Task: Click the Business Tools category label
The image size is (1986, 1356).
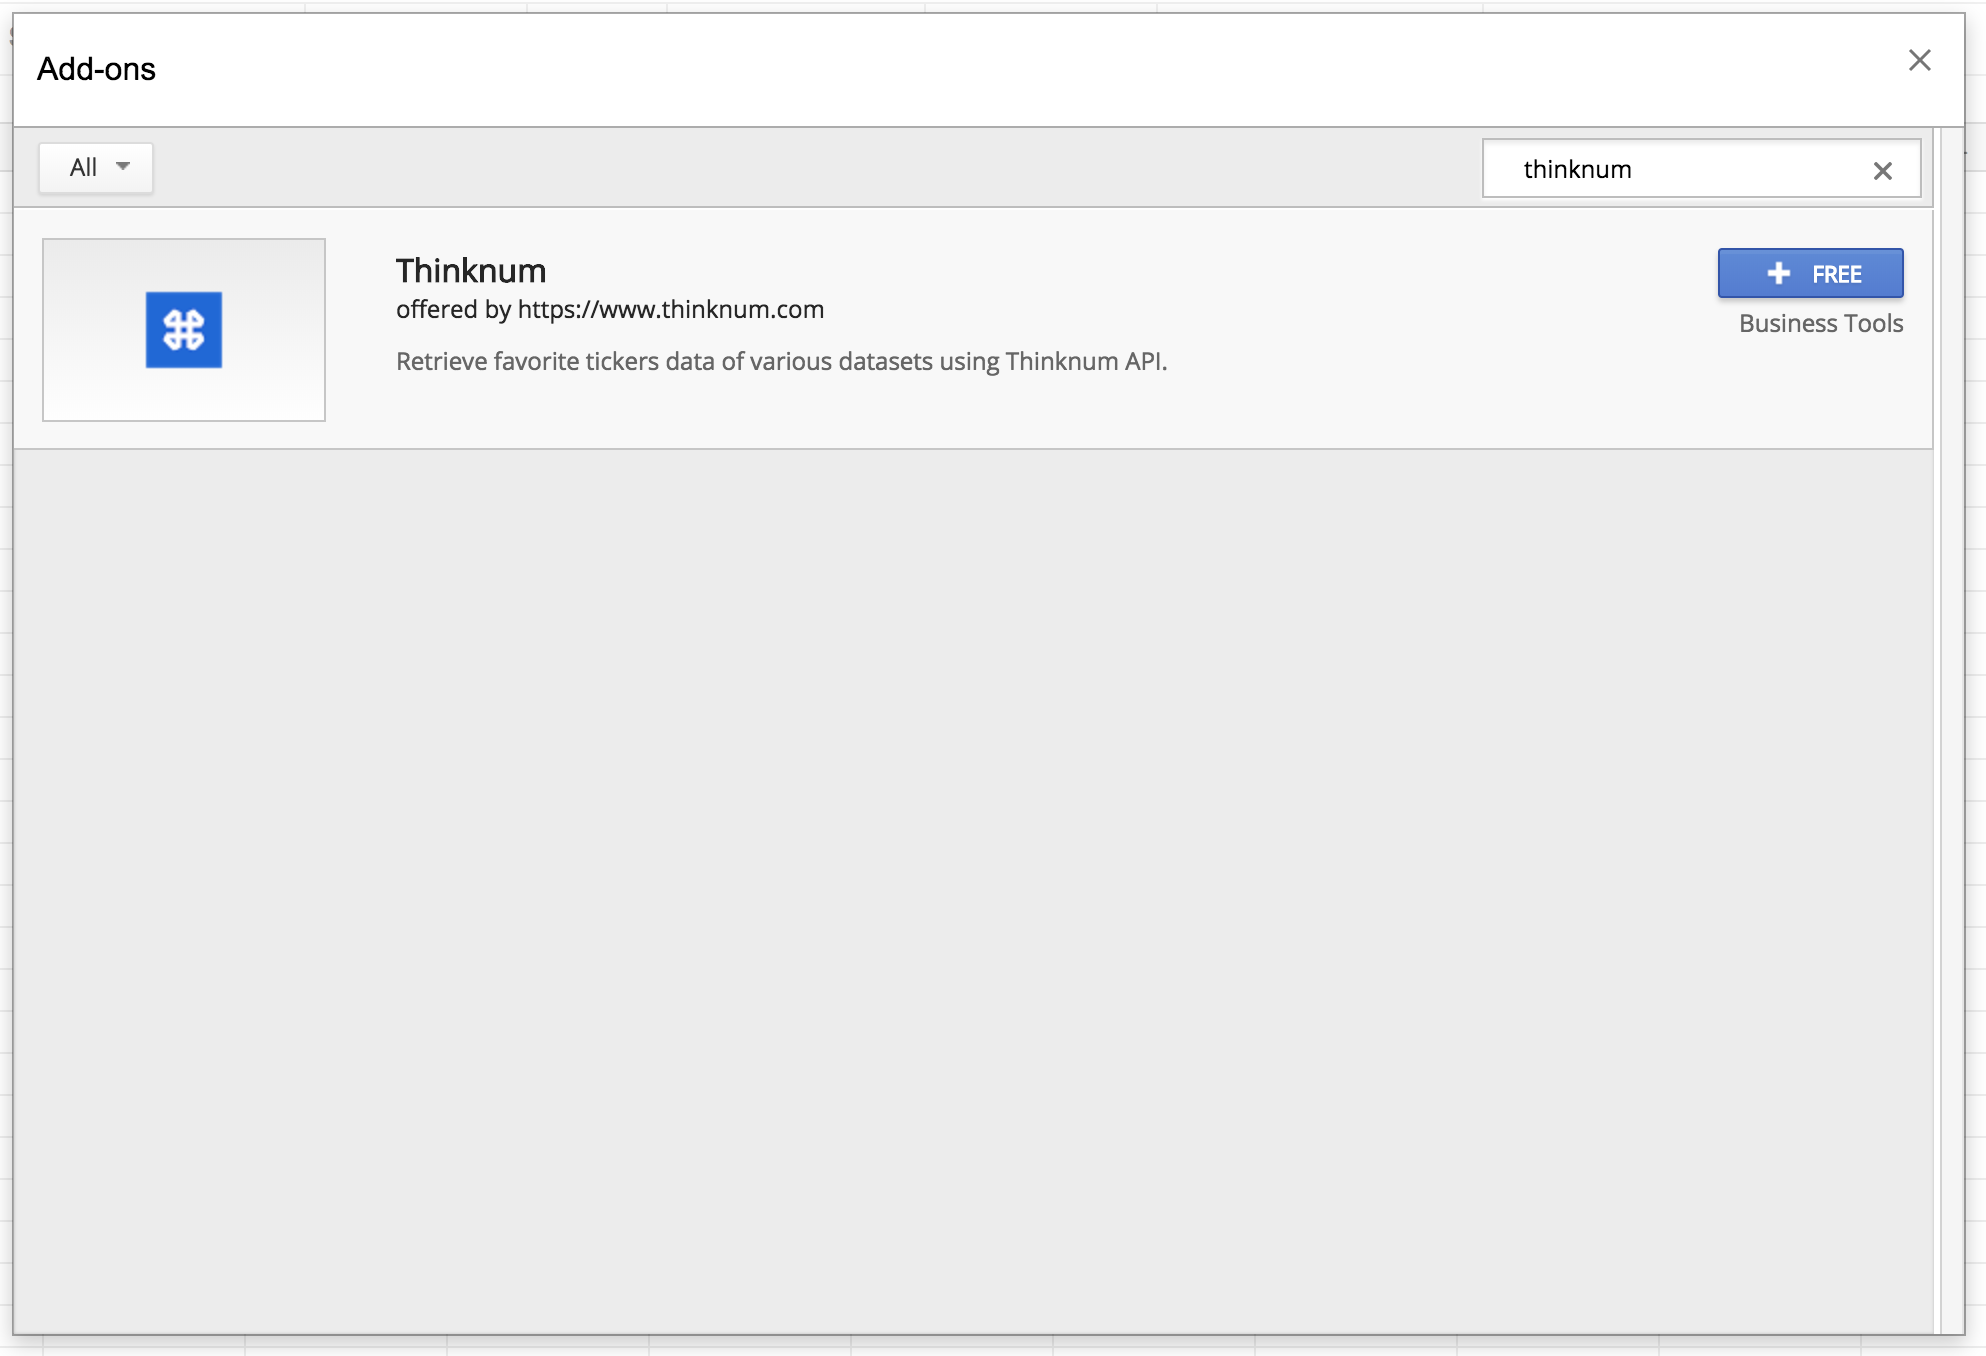Action: pyautogui.click(x=1820, y=324)
